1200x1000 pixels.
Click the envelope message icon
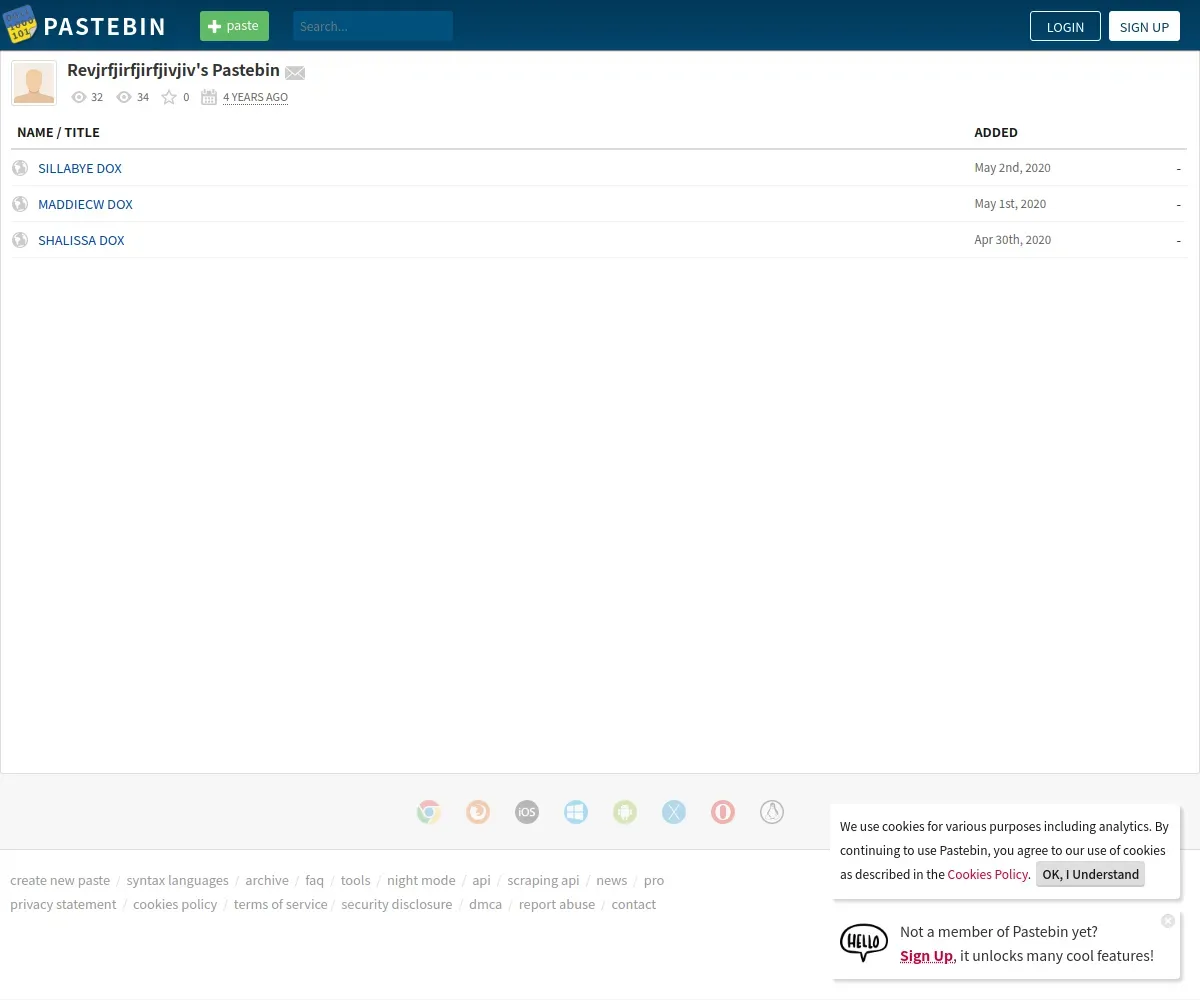(295, 72)
